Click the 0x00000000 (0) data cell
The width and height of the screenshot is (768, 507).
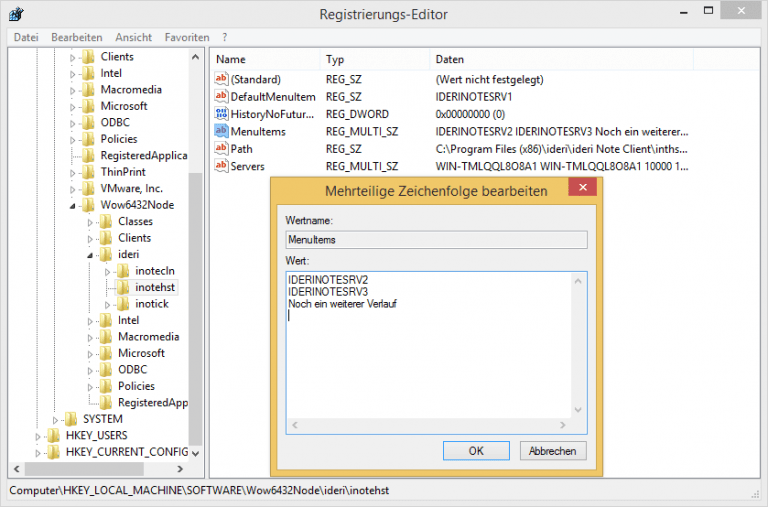tap(470, 114)
